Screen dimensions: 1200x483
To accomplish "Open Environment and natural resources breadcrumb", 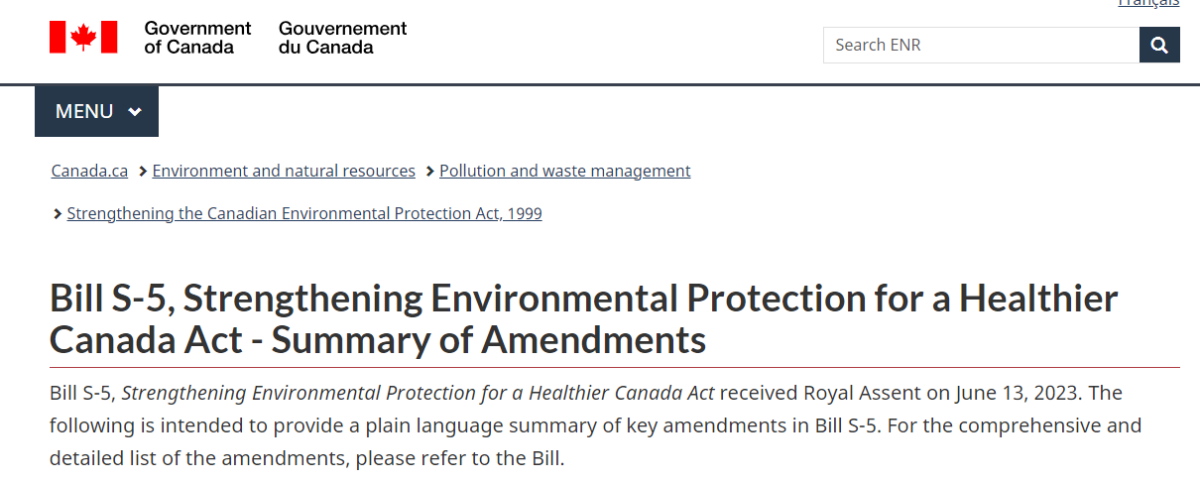I will [x=283, y=171].
